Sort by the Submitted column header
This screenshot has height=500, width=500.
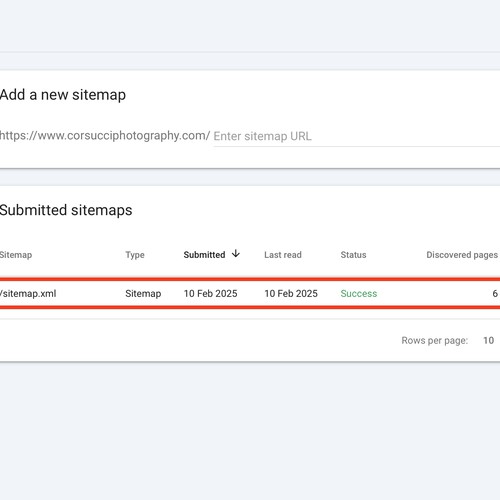[204, 255]
